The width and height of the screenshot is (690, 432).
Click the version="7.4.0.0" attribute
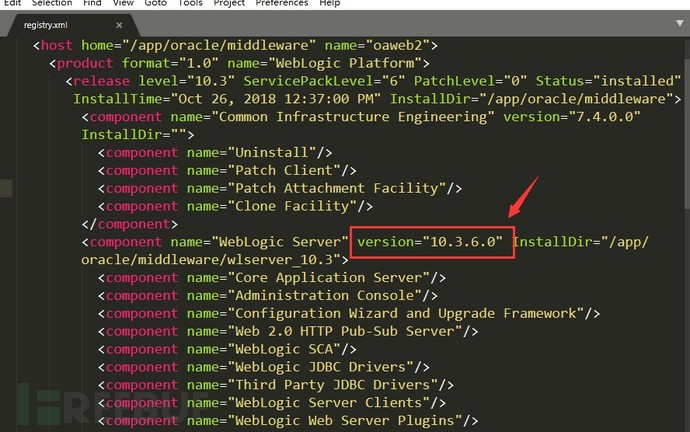pyautogui.click(x=572, y=117)
